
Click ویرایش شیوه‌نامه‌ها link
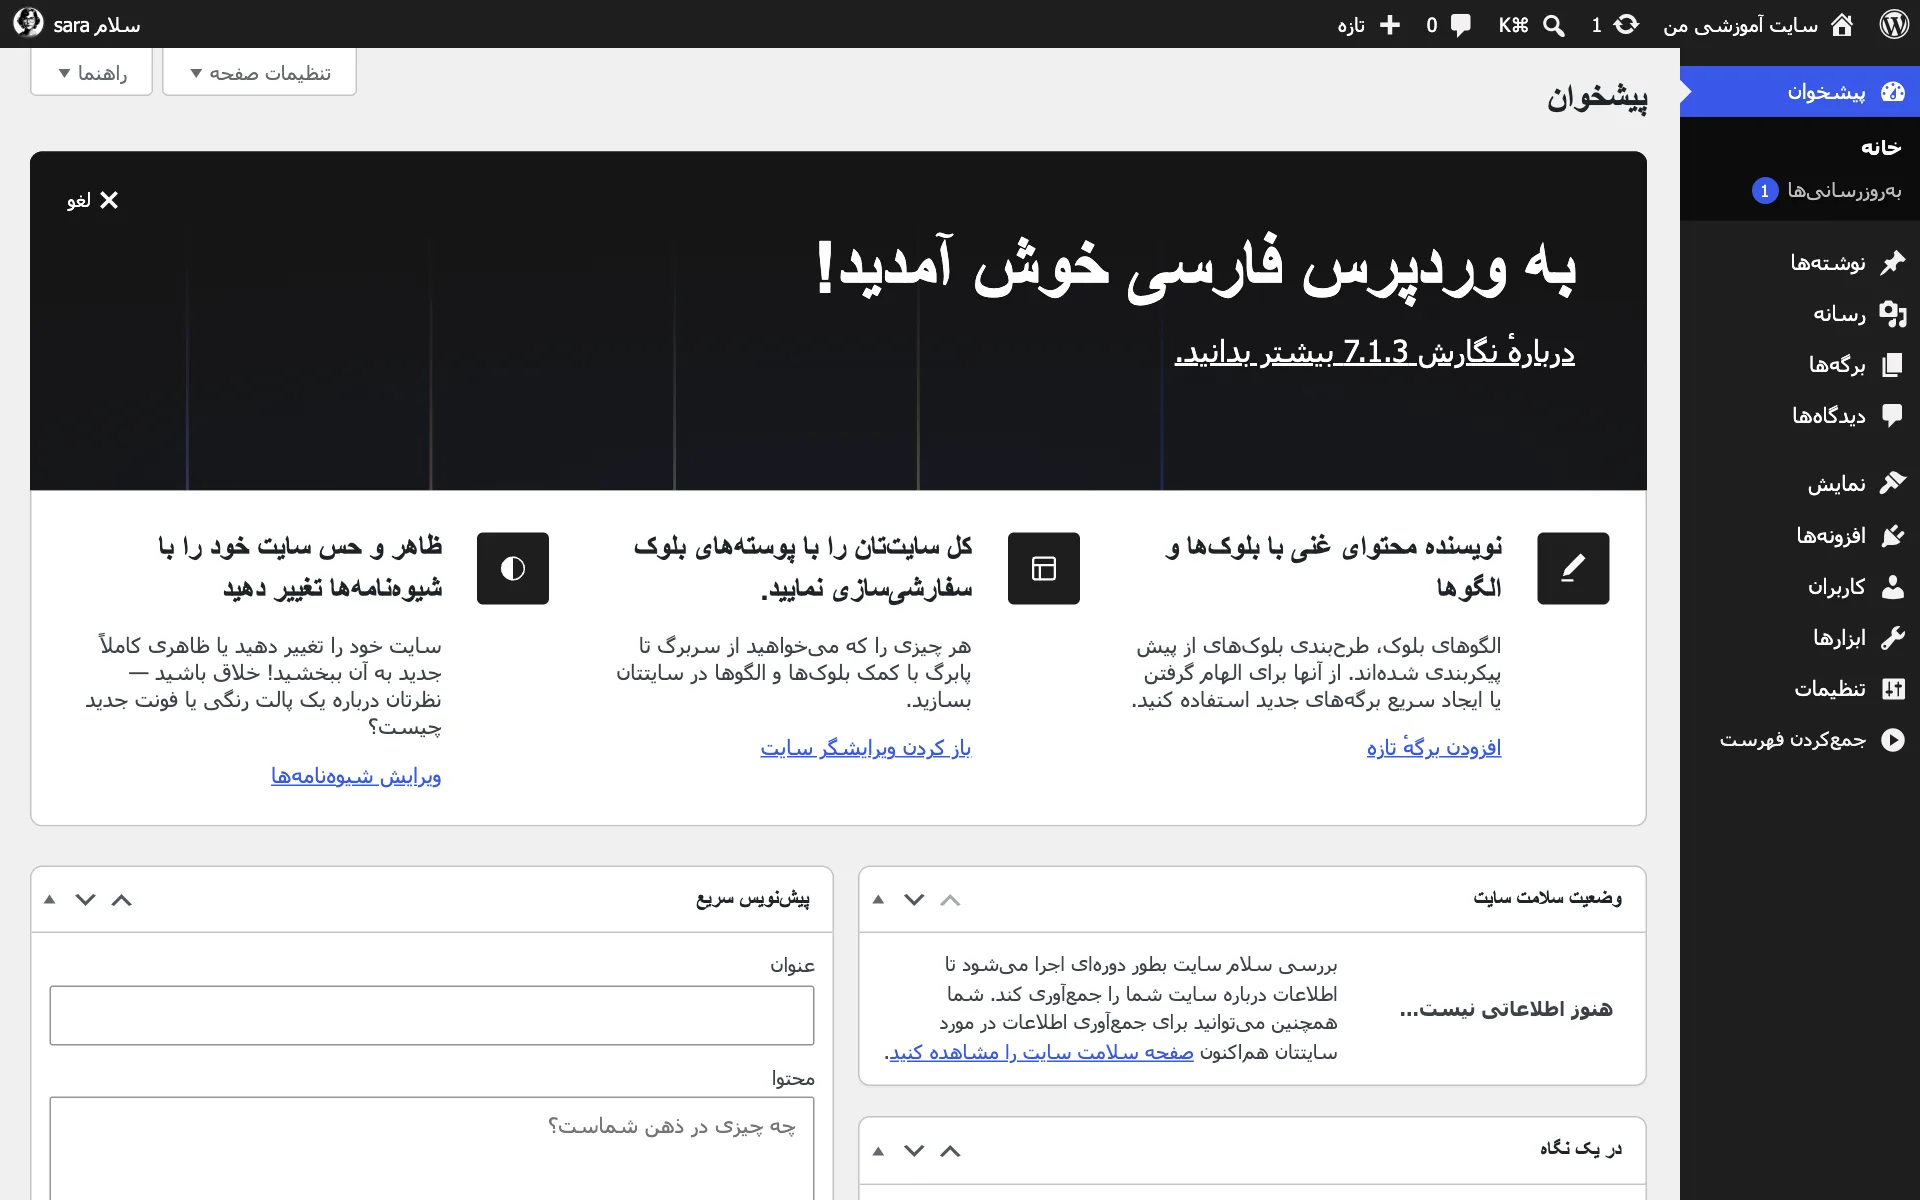point(356,775)
